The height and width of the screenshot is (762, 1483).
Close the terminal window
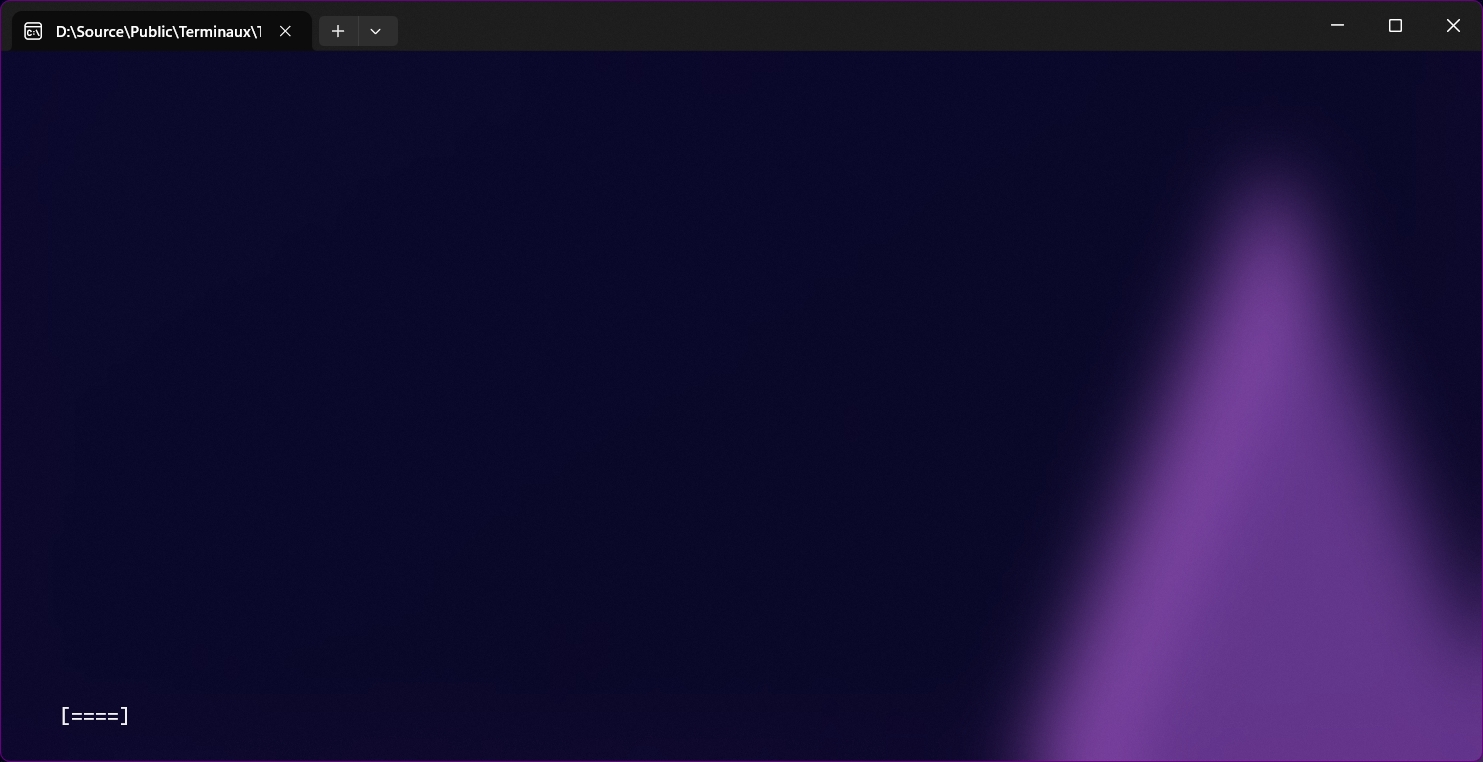pyautogui.click(x=1453, y=25)
